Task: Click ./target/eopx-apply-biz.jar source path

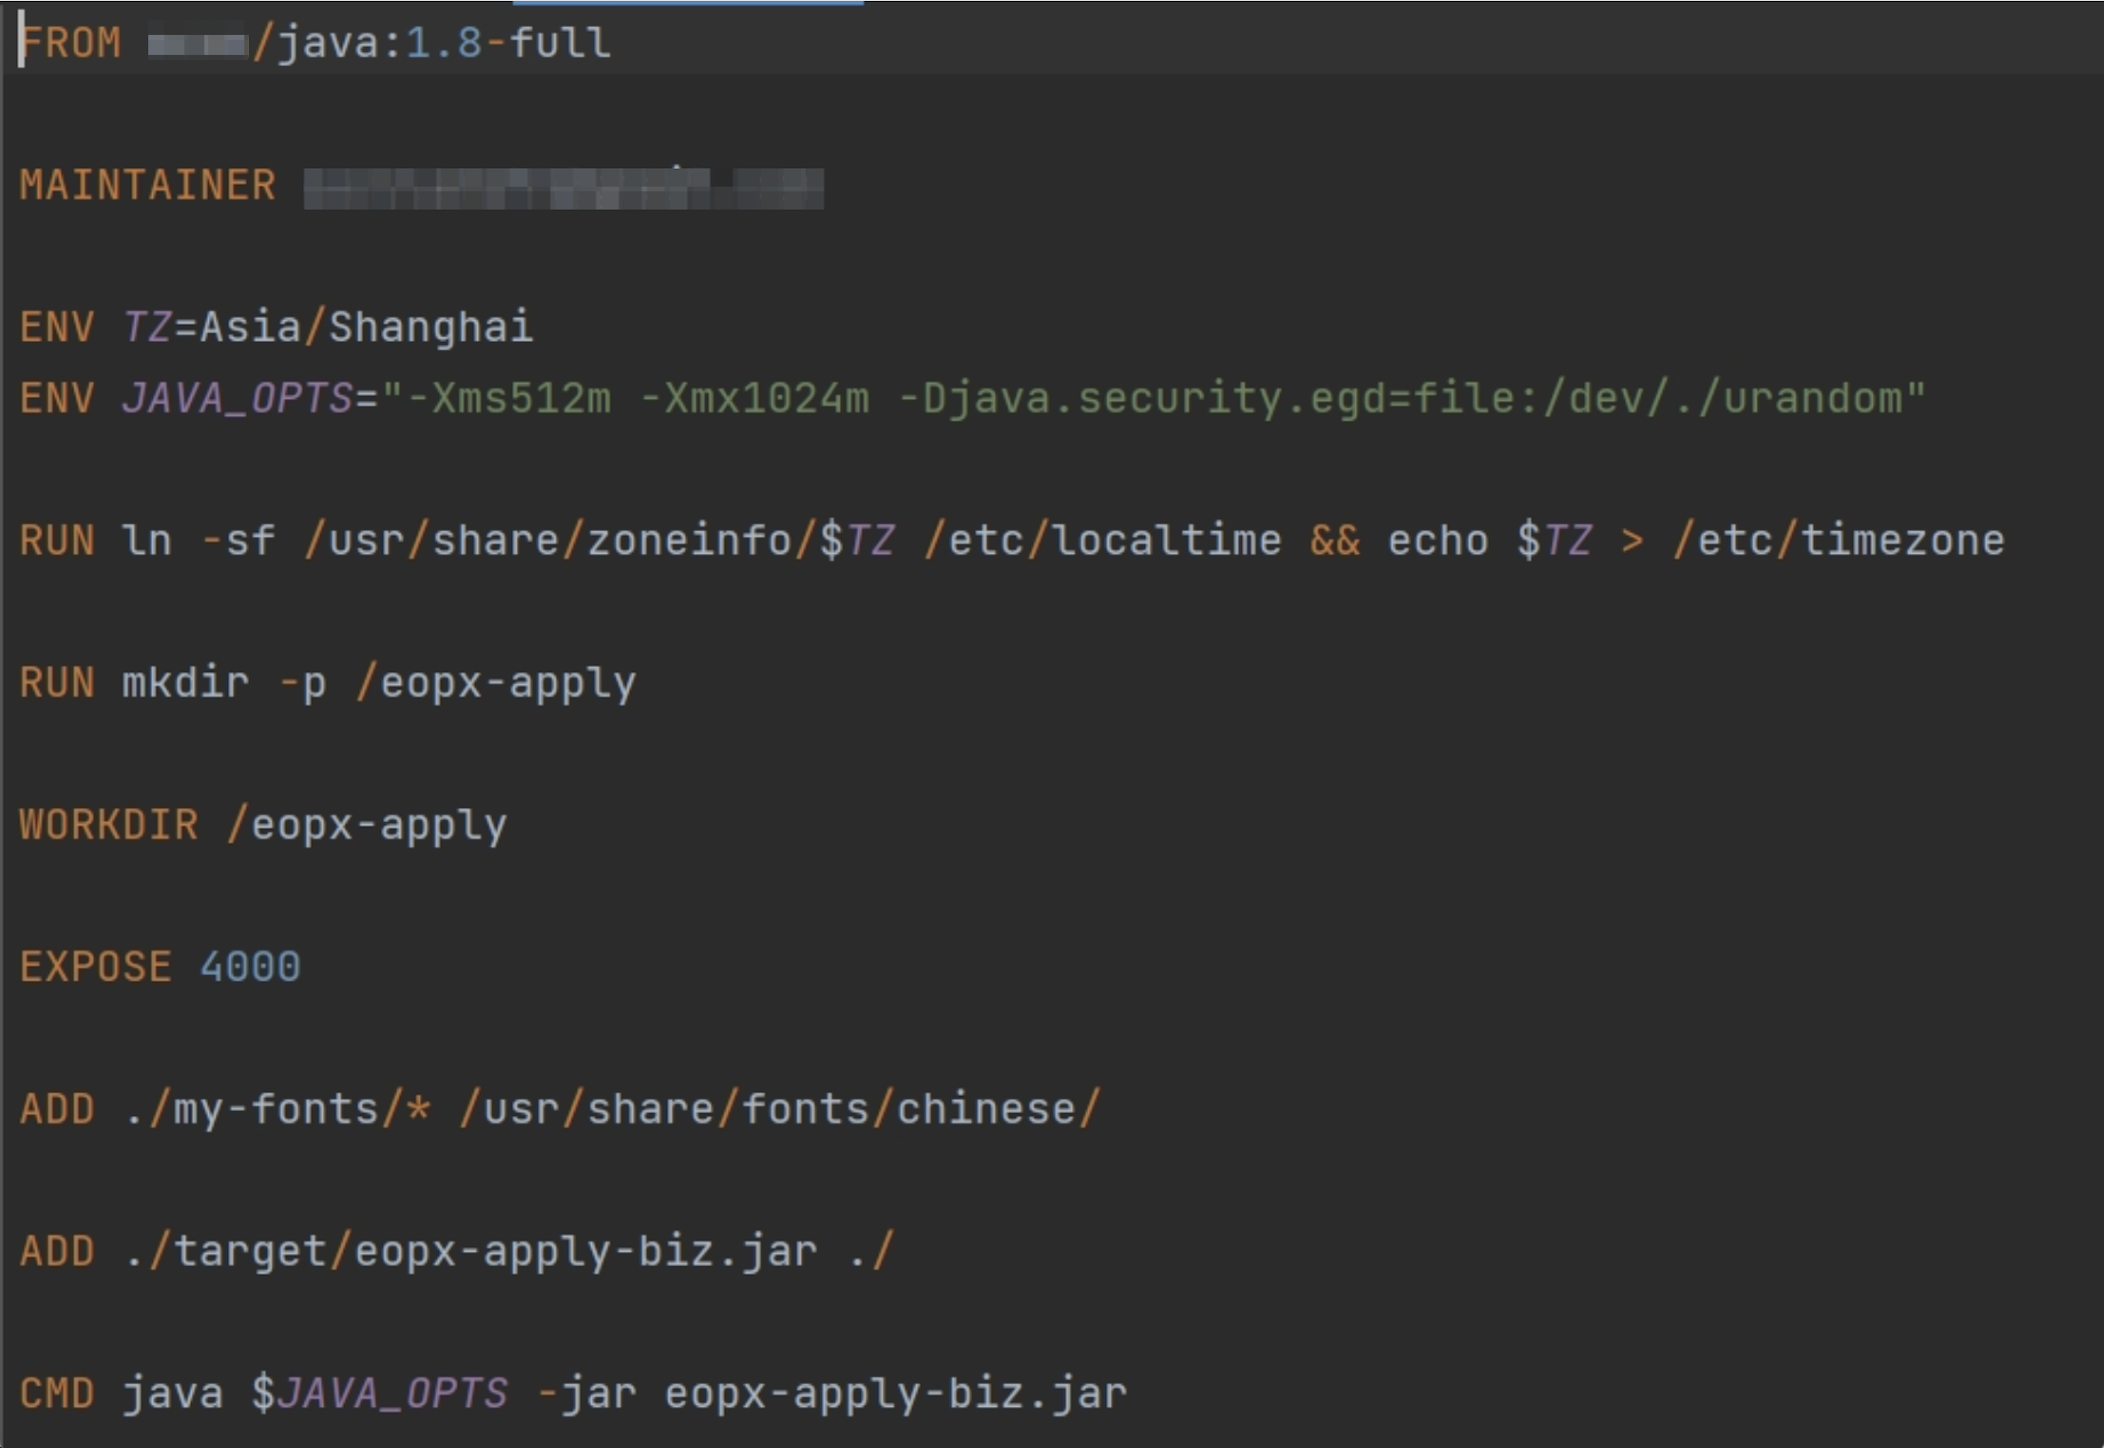Action: pos(471,1252)
